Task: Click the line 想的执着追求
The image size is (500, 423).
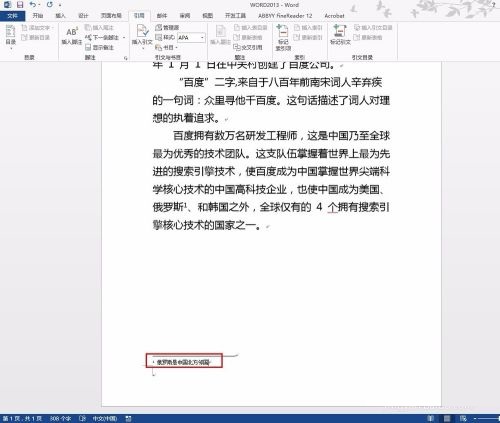Action: pyautogui.click(x=186, y=118)
